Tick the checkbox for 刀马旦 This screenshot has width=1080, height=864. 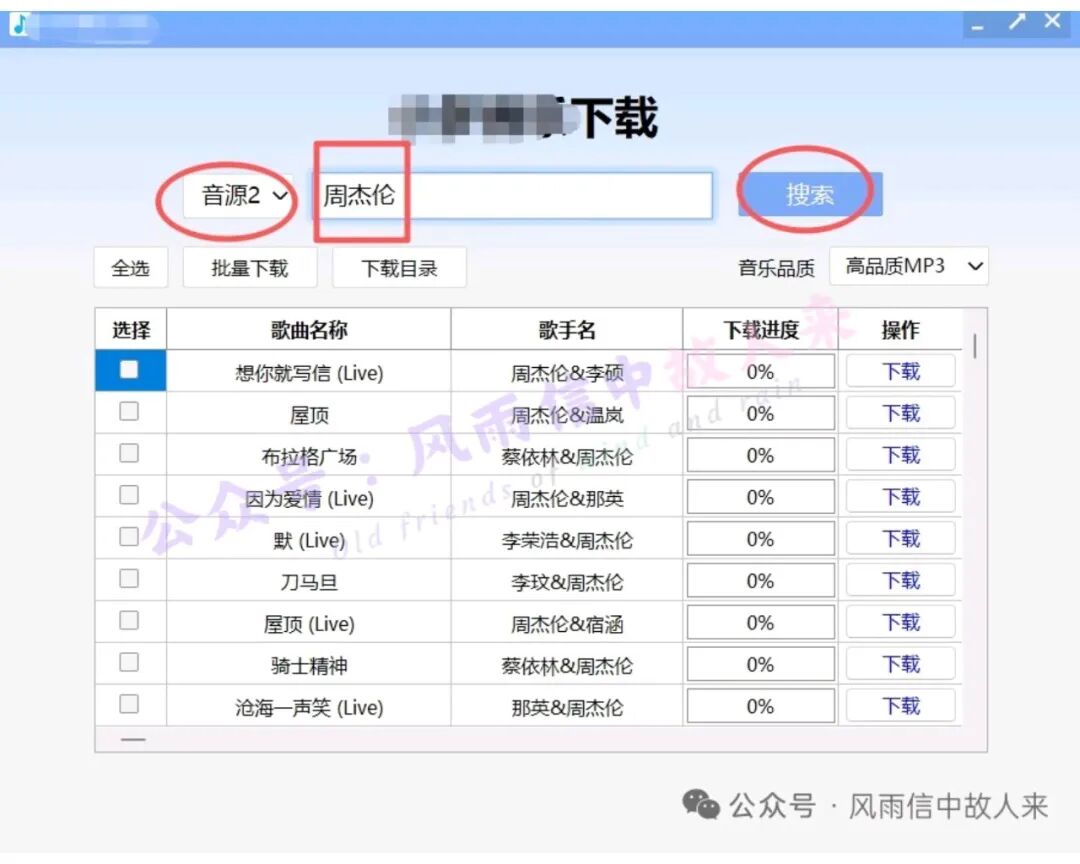(x=129, y=579)
